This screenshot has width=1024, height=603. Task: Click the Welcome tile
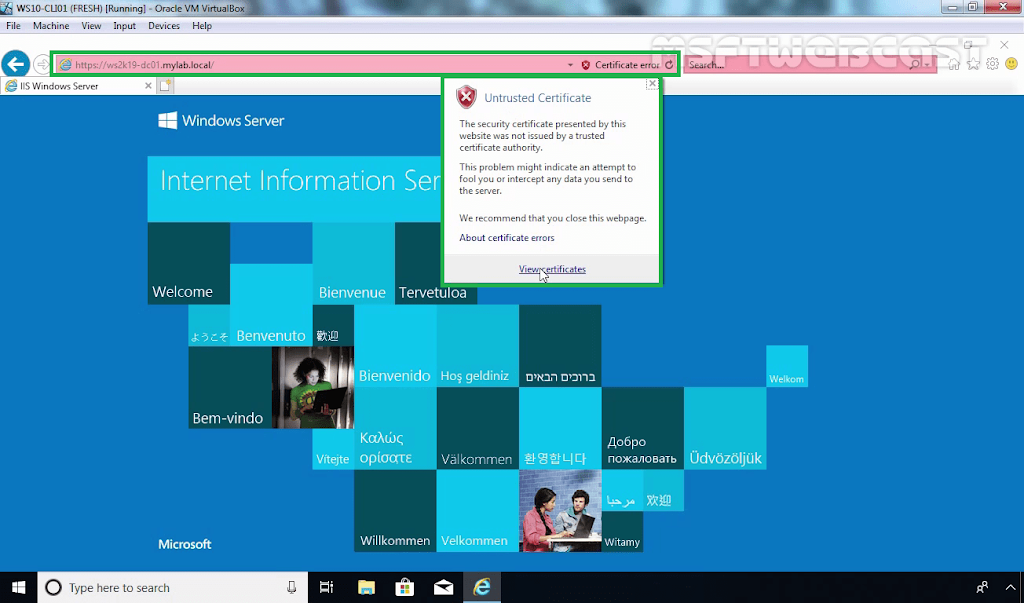click(189, 263)
